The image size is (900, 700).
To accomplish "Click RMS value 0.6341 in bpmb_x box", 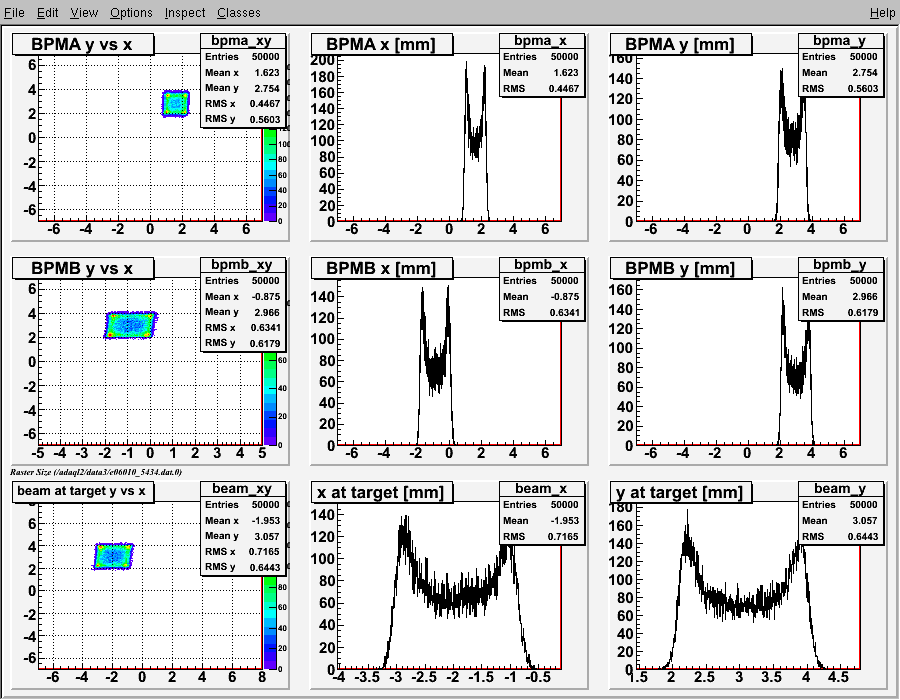I will [x=564, y=312].
